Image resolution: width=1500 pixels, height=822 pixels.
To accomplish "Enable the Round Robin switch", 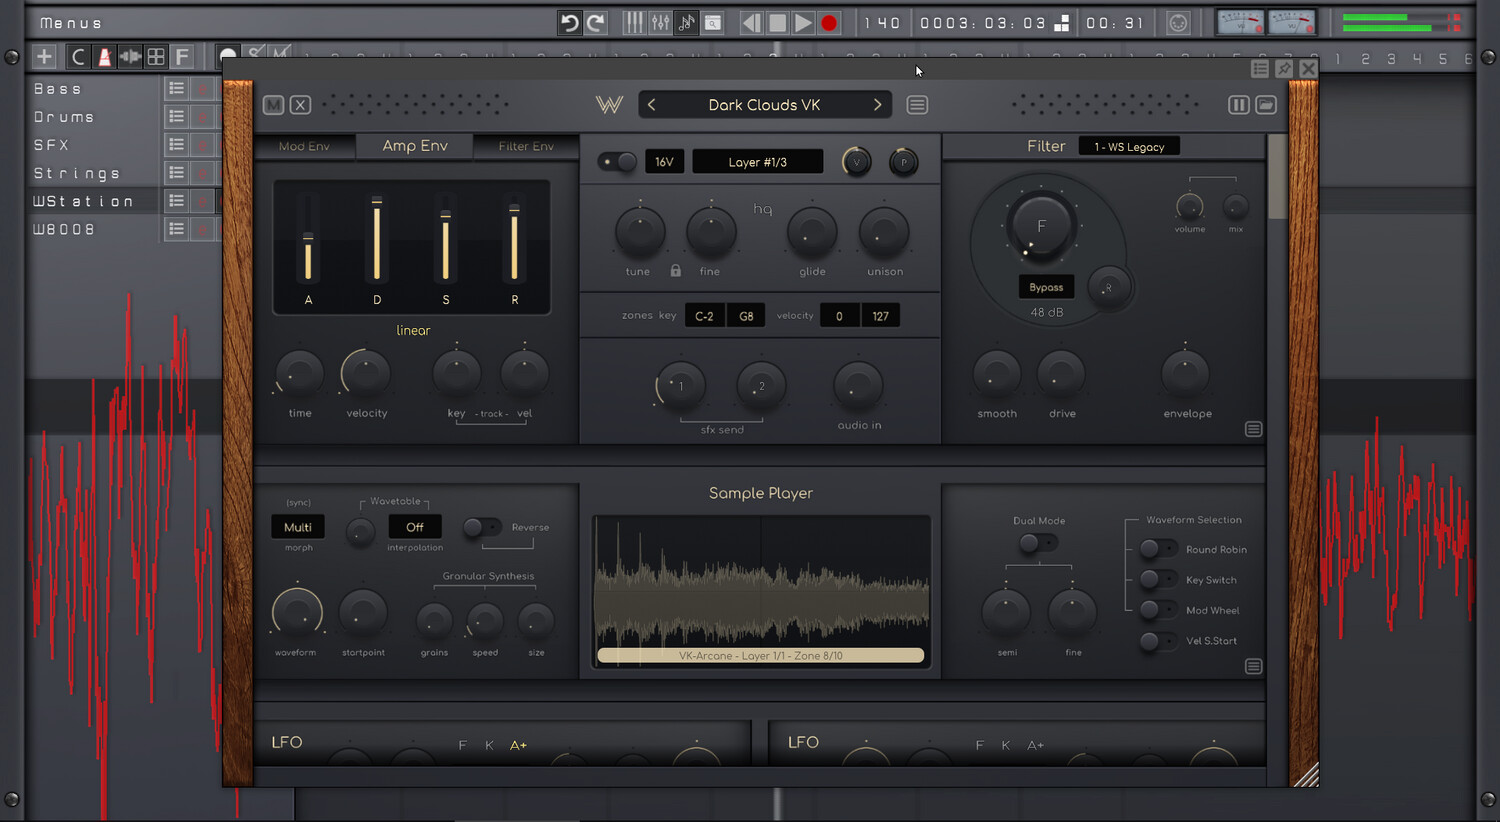I will pyautogui.click(x=1158, y=549).
